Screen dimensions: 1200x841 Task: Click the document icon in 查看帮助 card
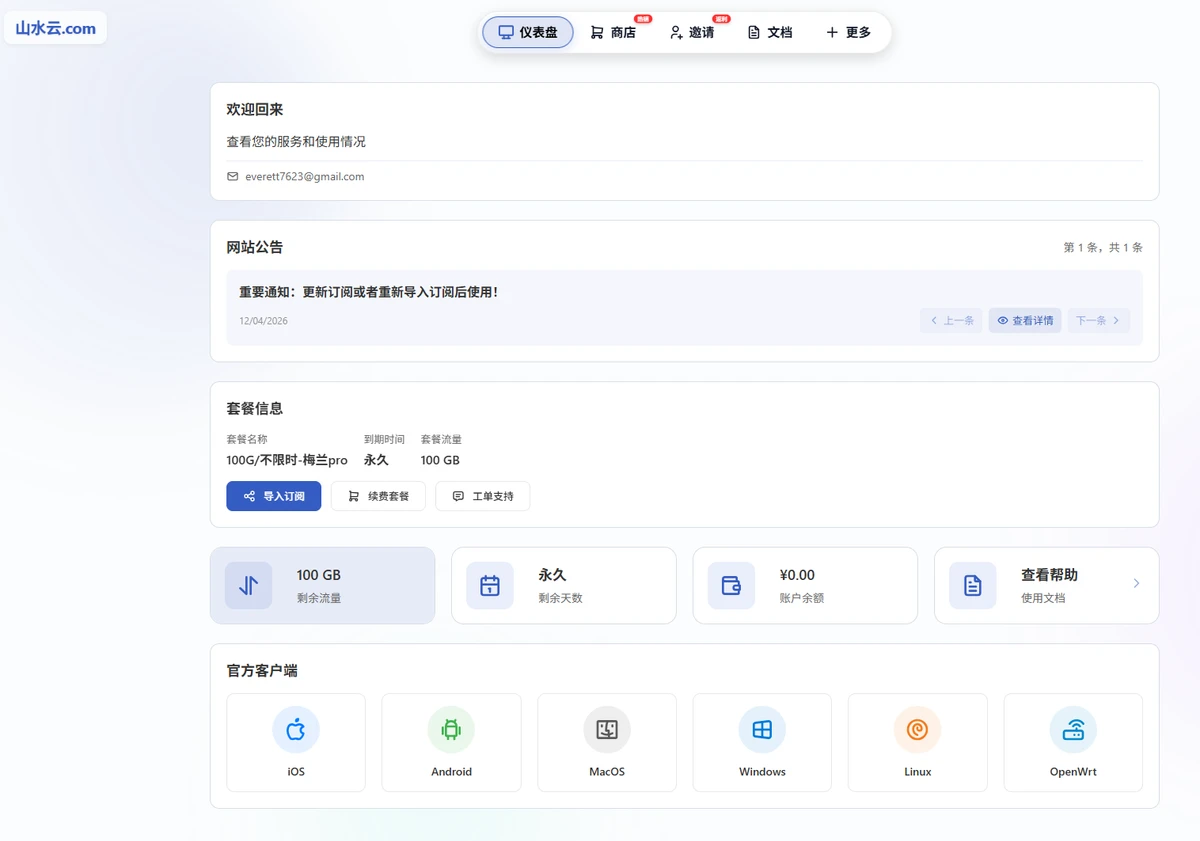click(x=973, y=585)
